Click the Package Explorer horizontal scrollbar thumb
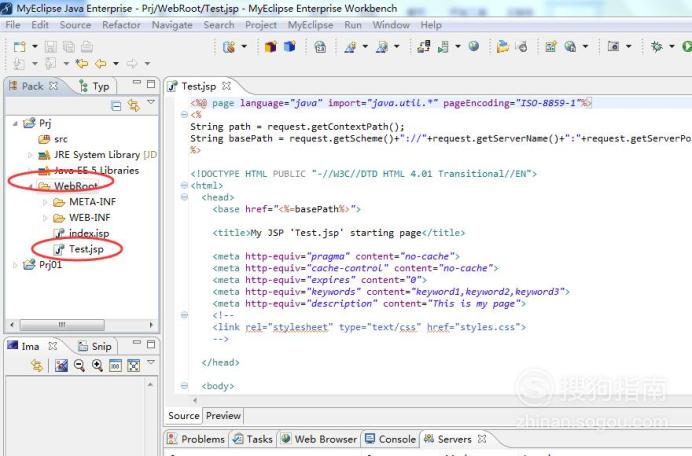This screenshot has width=692, height=456. pos(62,325)
